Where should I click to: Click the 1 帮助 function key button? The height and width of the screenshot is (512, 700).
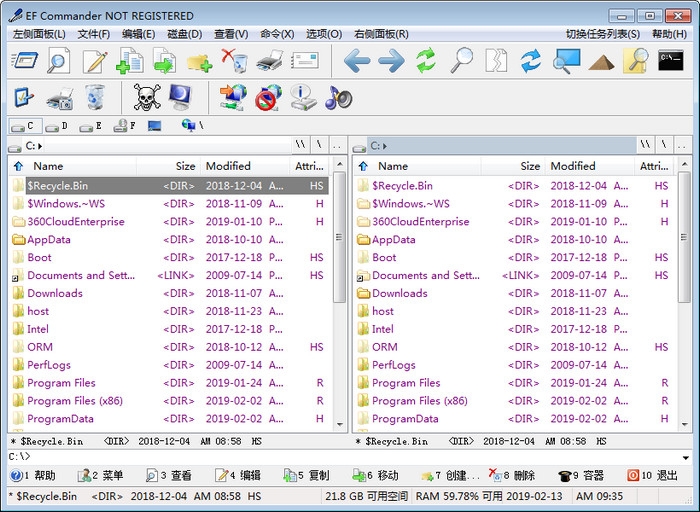pos(33,475)
